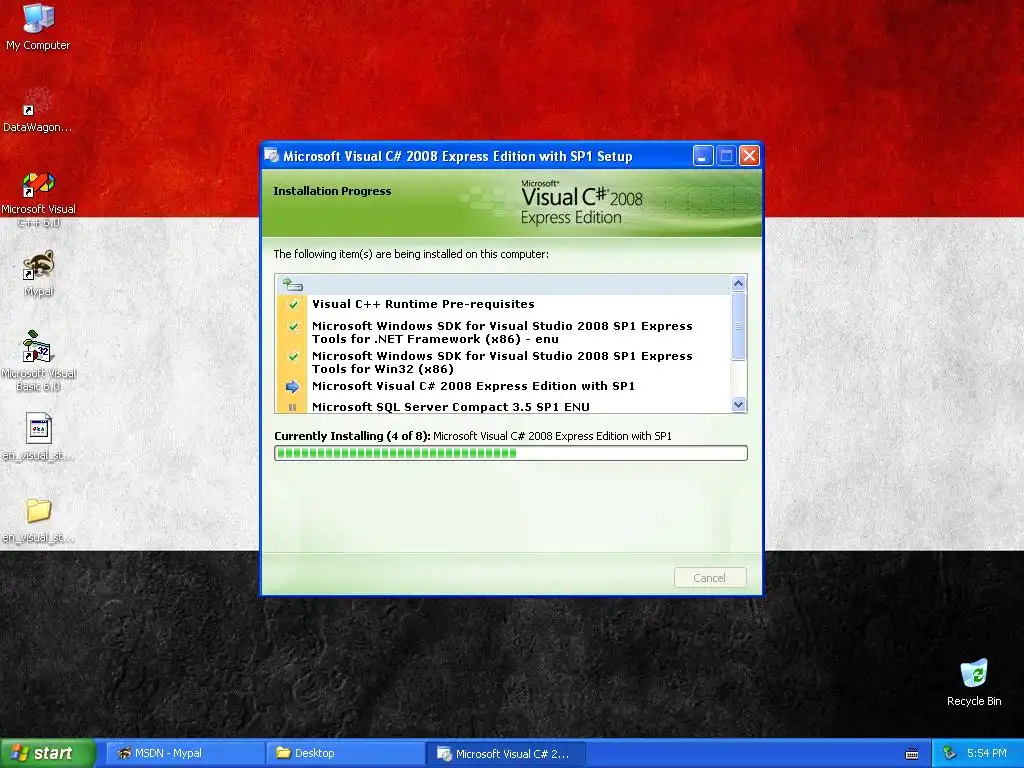Close the Visual C# setup window
The width and height of the screenshot is (1024, 768).
point(750,156)
